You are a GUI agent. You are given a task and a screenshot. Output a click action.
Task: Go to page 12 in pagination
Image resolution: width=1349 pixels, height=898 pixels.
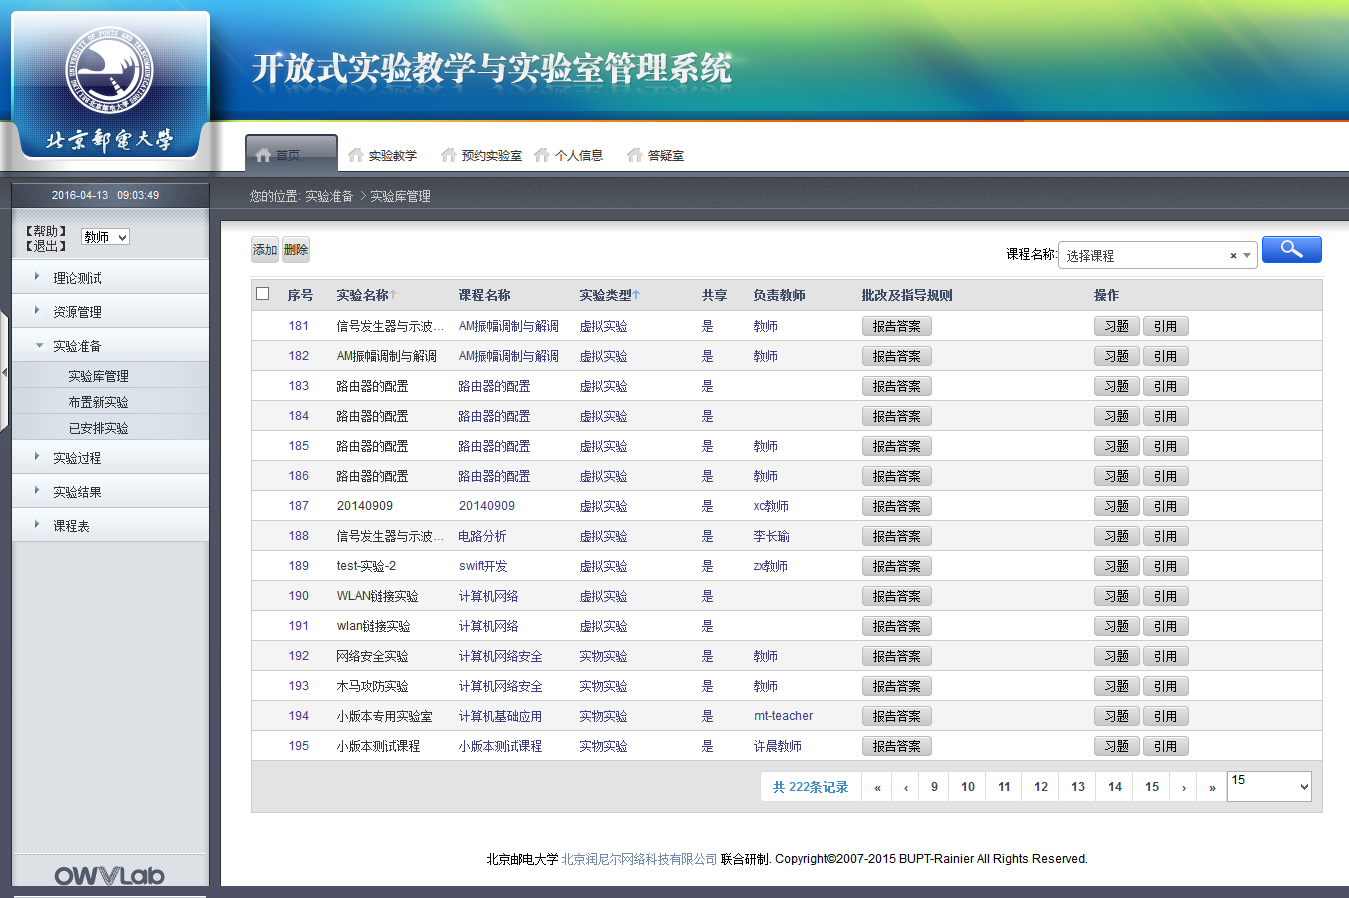tap(1040, 787)
